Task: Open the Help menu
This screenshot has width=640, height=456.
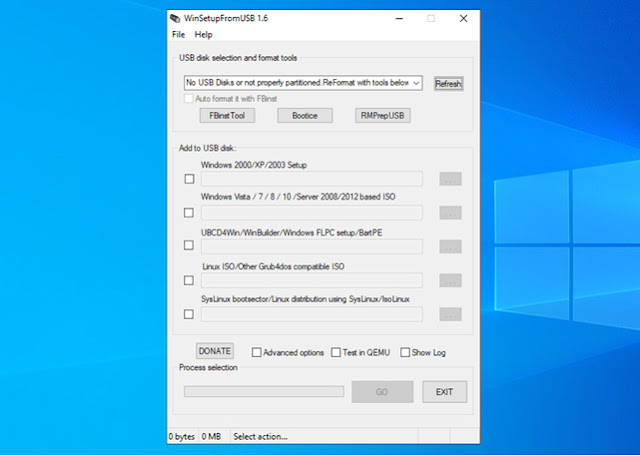Action: pos(203,35)
